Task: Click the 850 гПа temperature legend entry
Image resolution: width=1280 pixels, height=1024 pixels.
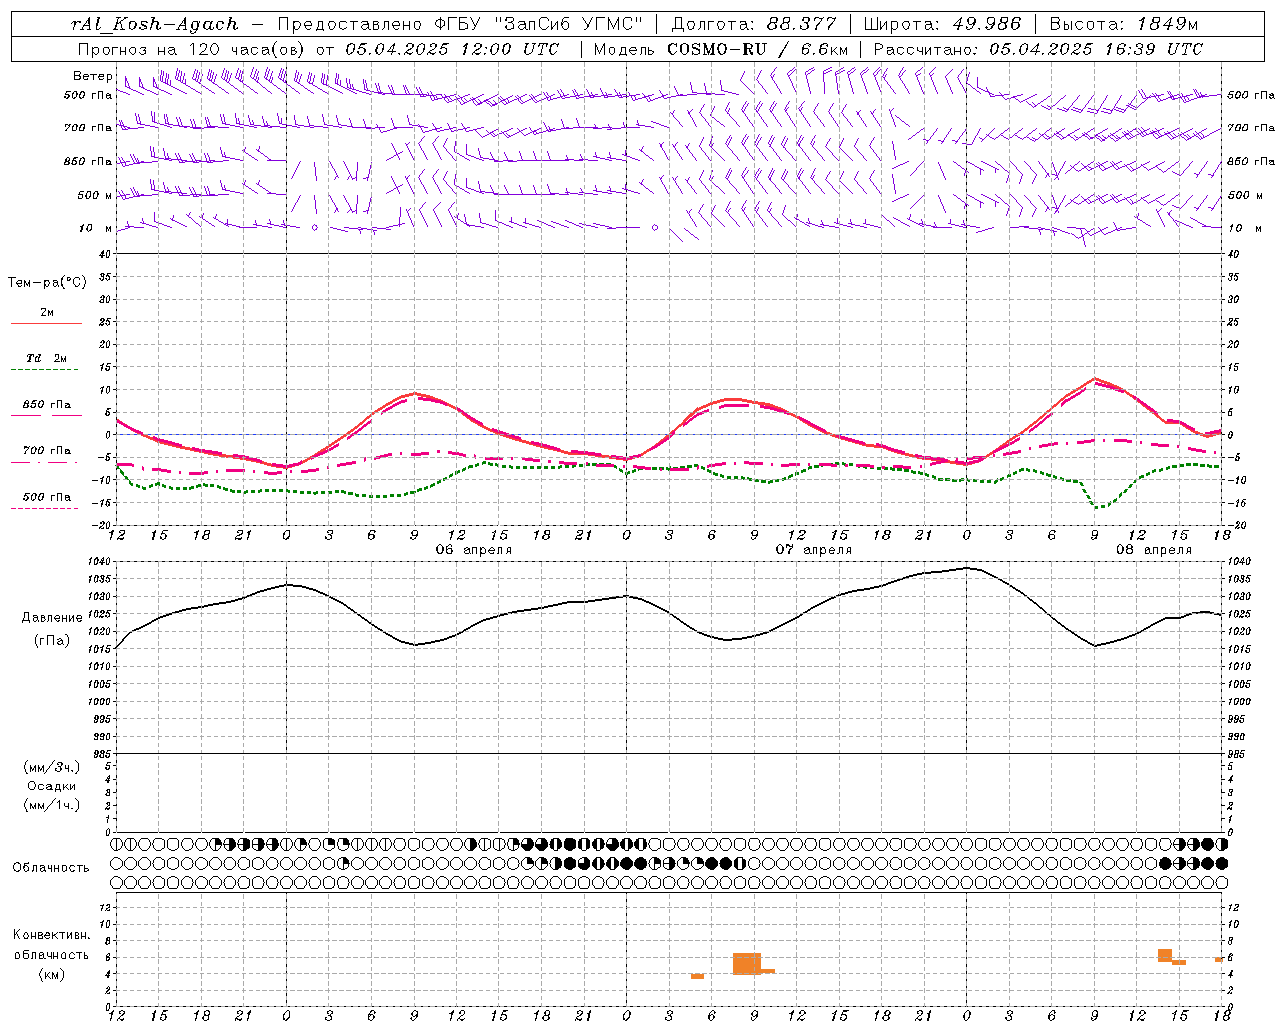Action: coord(47,405)
